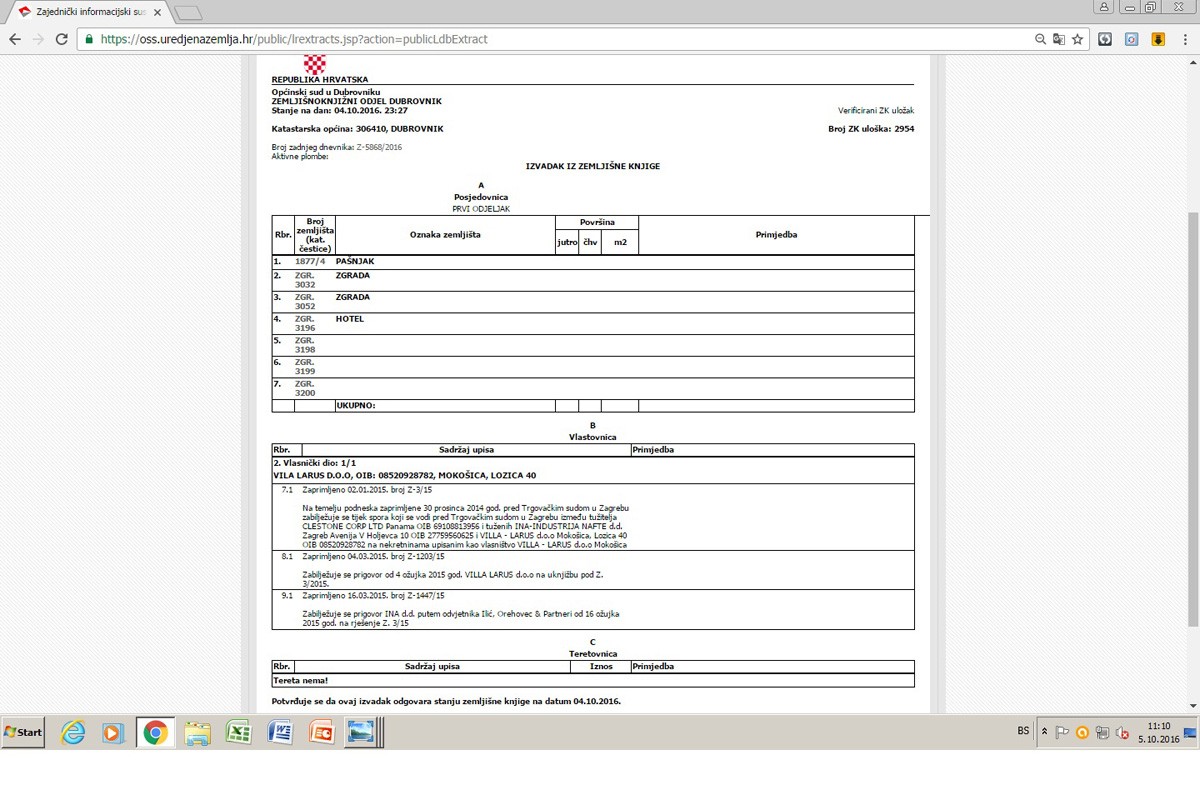Click the yellow download extension icon
Screen dimensions: 1200x800
(1158, 39)
